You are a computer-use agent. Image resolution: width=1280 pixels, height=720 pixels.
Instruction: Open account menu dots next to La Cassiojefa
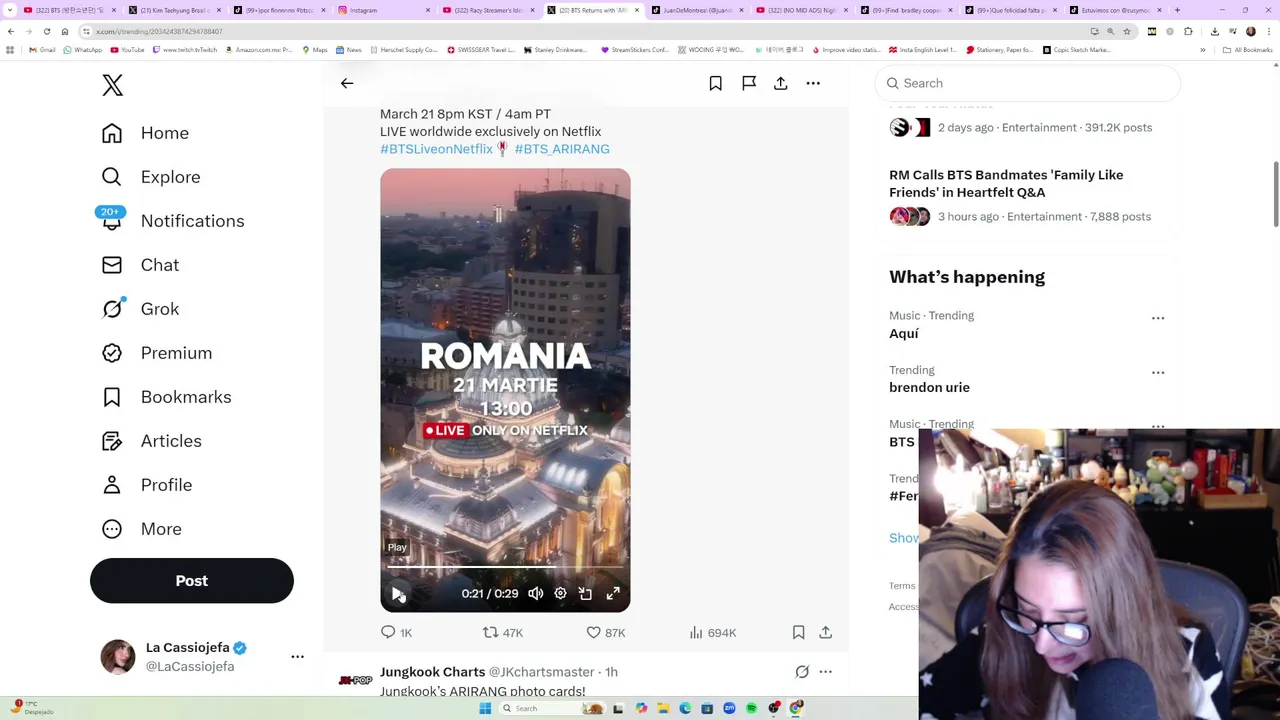(297, 657)
